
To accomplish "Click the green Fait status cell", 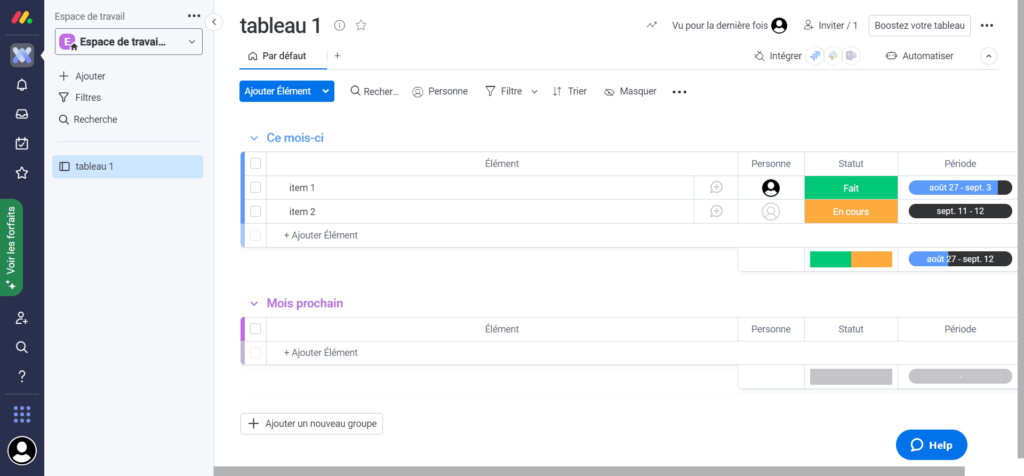I will coord(850,188).
